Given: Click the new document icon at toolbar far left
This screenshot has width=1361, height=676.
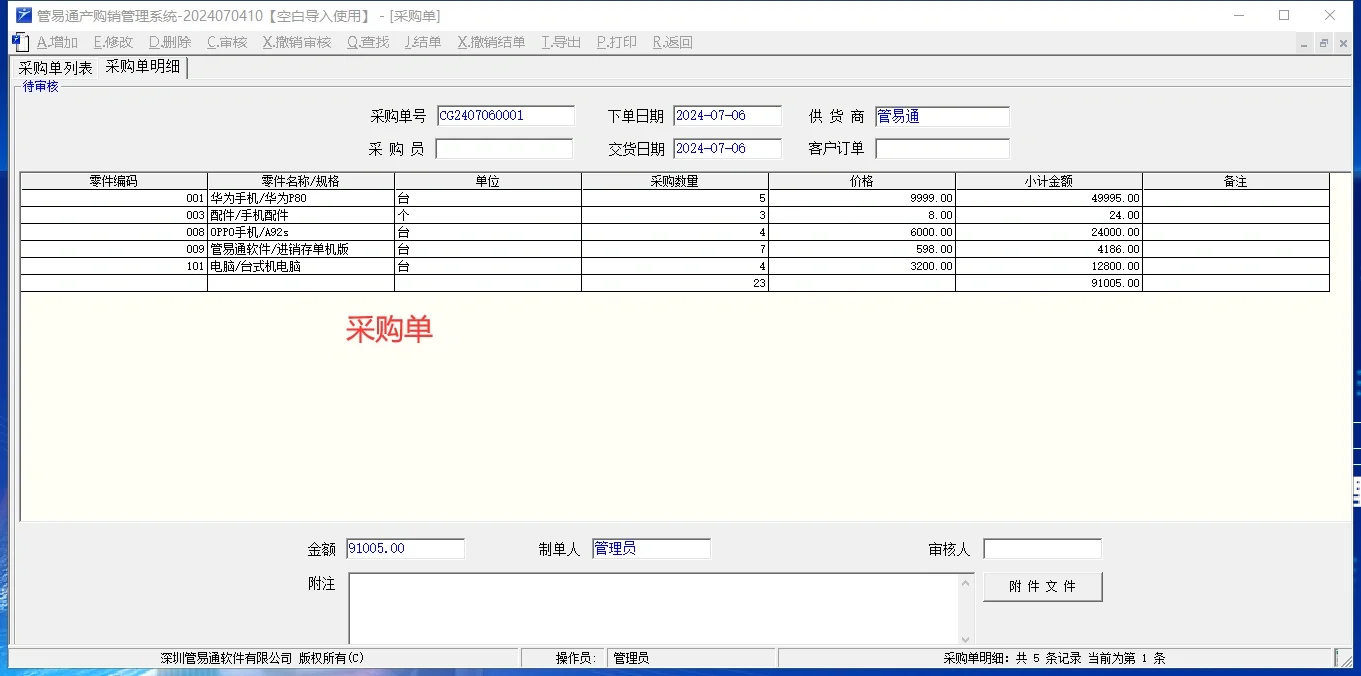Looking at the screenshot, I should pos(20,42).
